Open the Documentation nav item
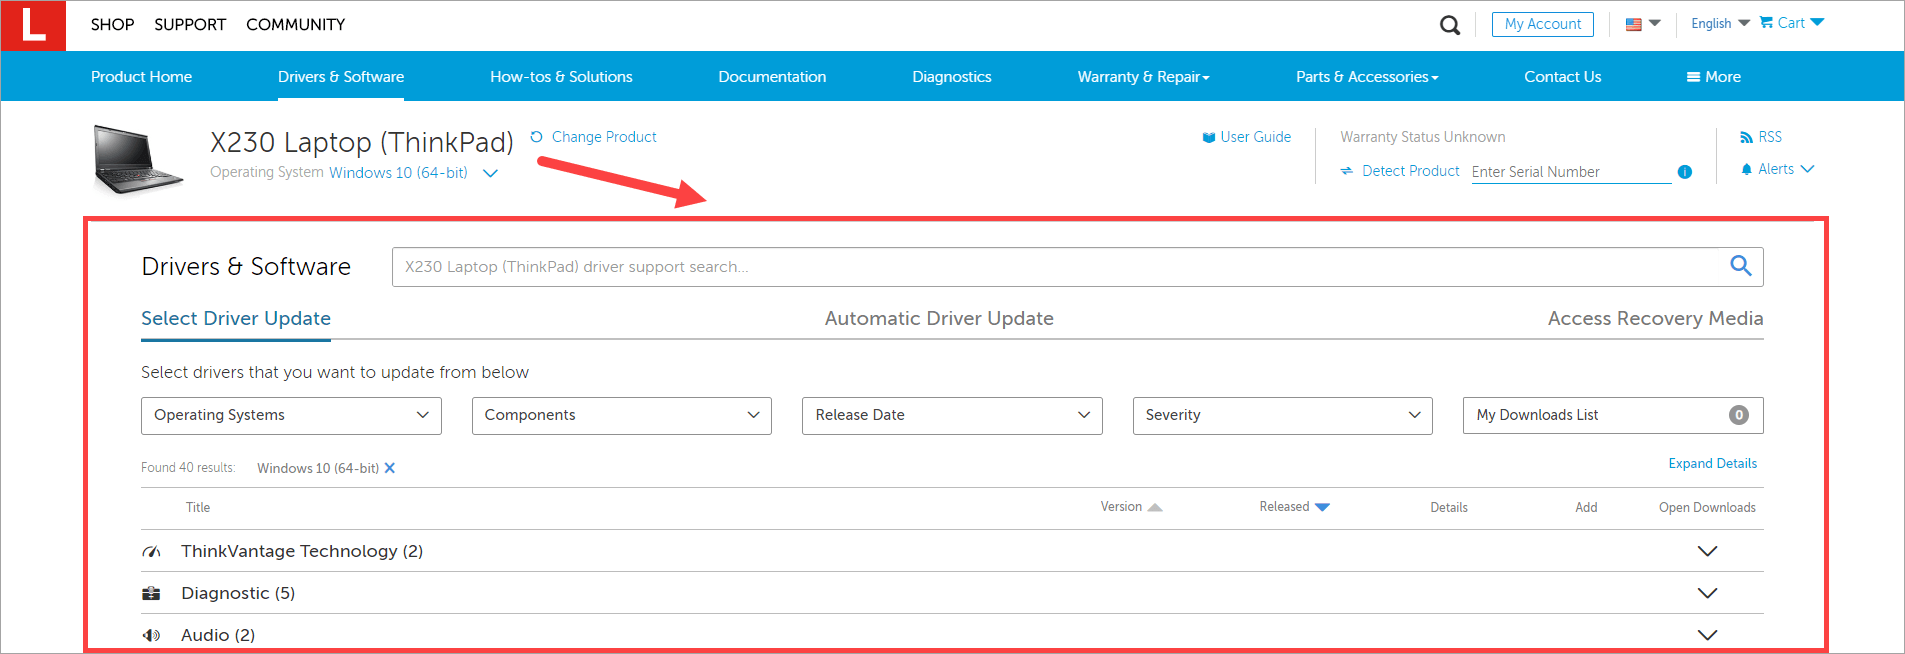Image resolution: width=1905 pixels, height=654 pixels. [772, 77]
